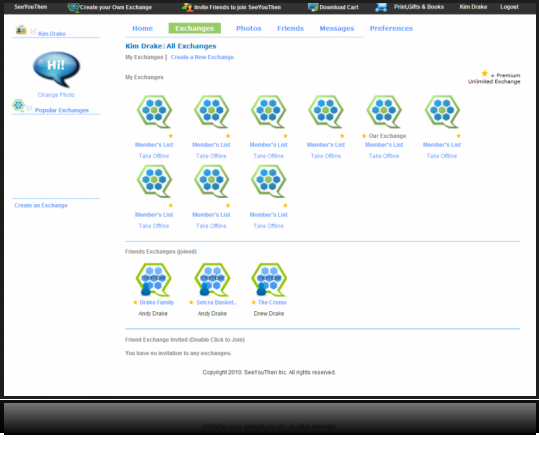Click Take Offline under Our Exchange
Screen dimensions: 539x470
pyautogui.click(x=384, y=156)
